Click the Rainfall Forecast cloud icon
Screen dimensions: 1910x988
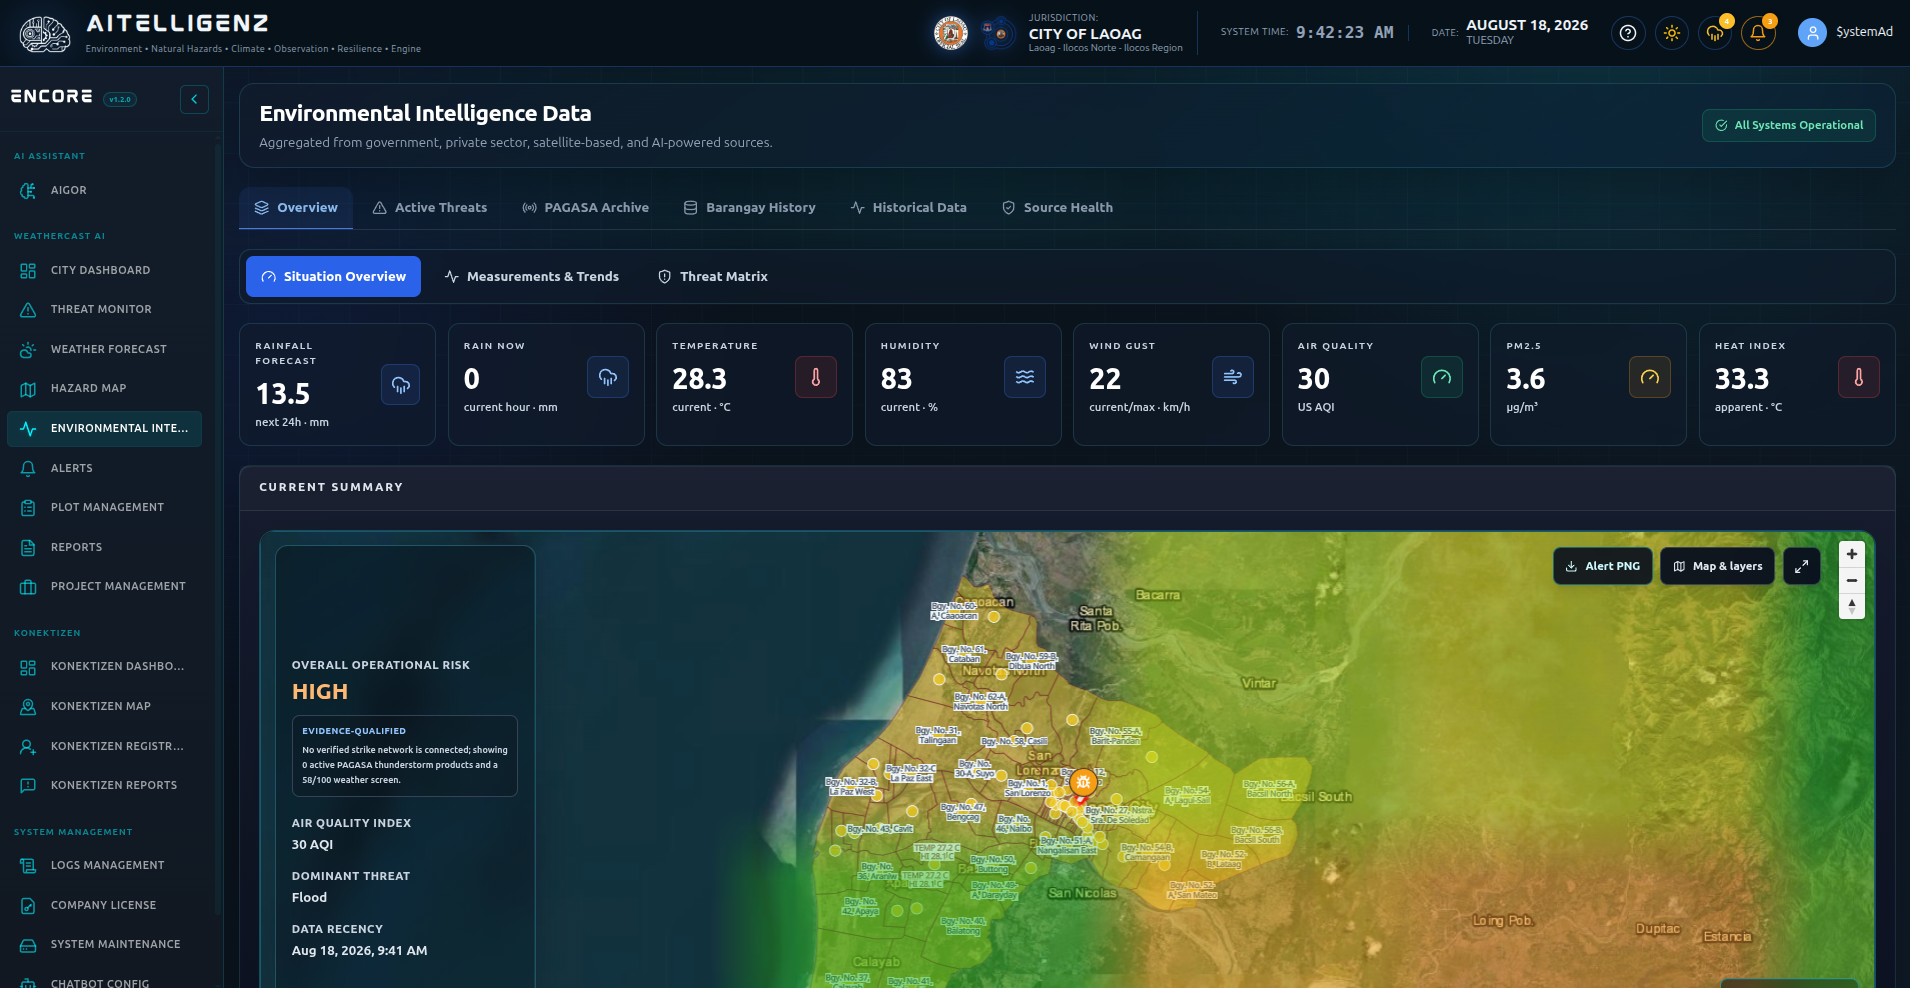[401, 385]
